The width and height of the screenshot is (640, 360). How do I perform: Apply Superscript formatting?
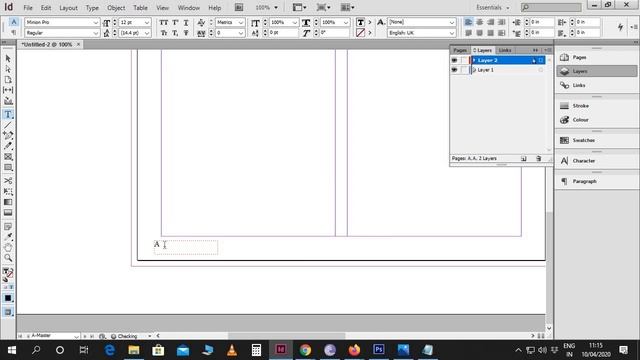(175, 22)
